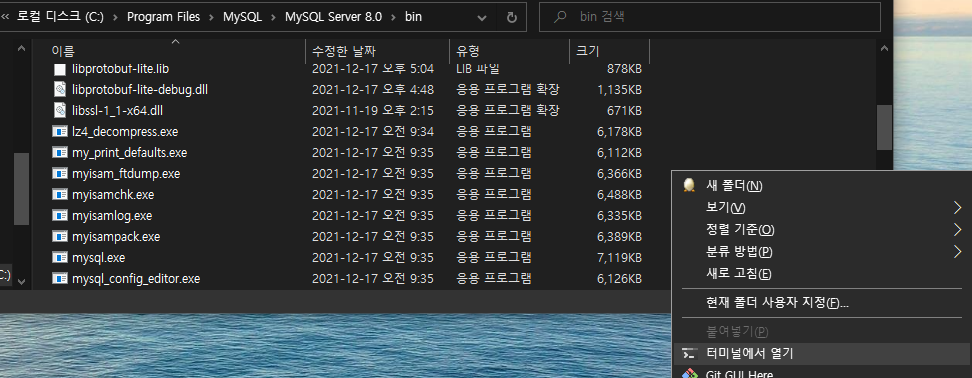This screenshot has width=972, height=378.
Task: Select the file name mysql_config_editor.exe
Action: pyautogui.click(x=136, y=278)
